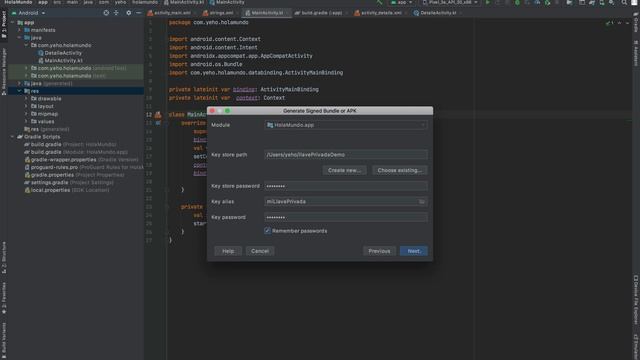This screenshot has width=640, height=360.
Task: Expand the layout folder
Action: pos(26,106)
